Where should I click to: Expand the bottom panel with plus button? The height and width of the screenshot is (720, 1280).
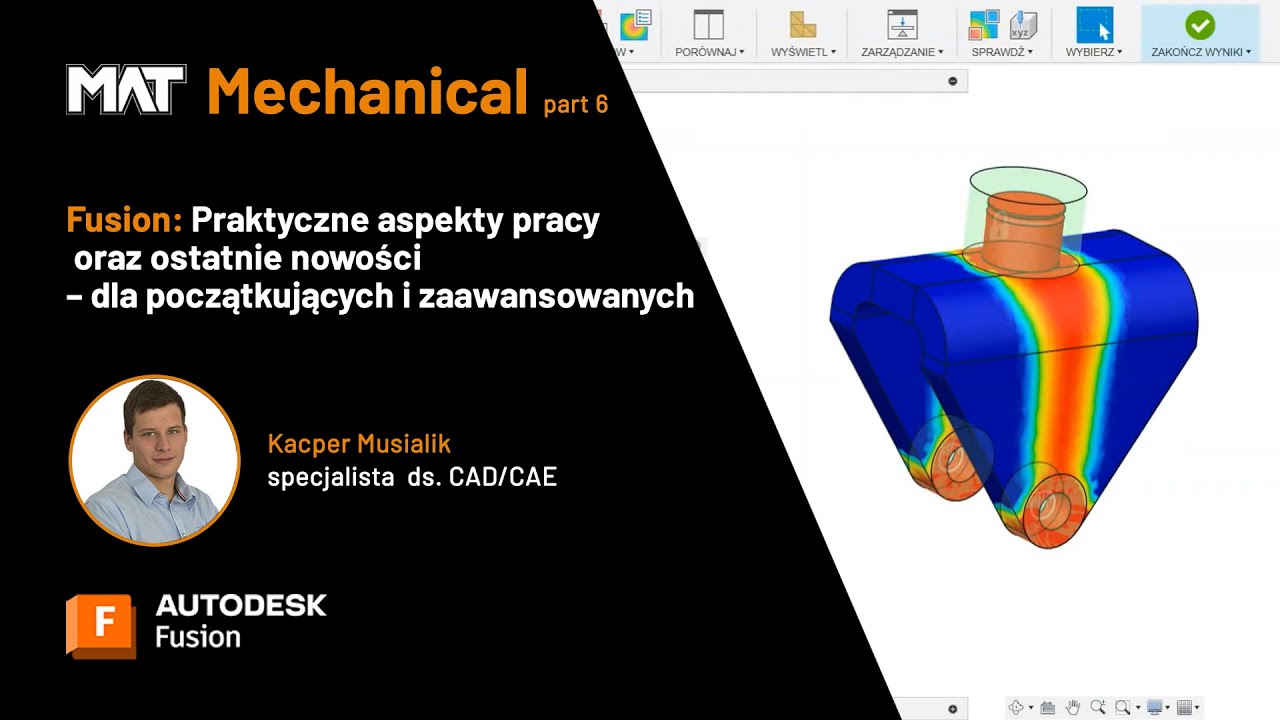coord(953,709)
